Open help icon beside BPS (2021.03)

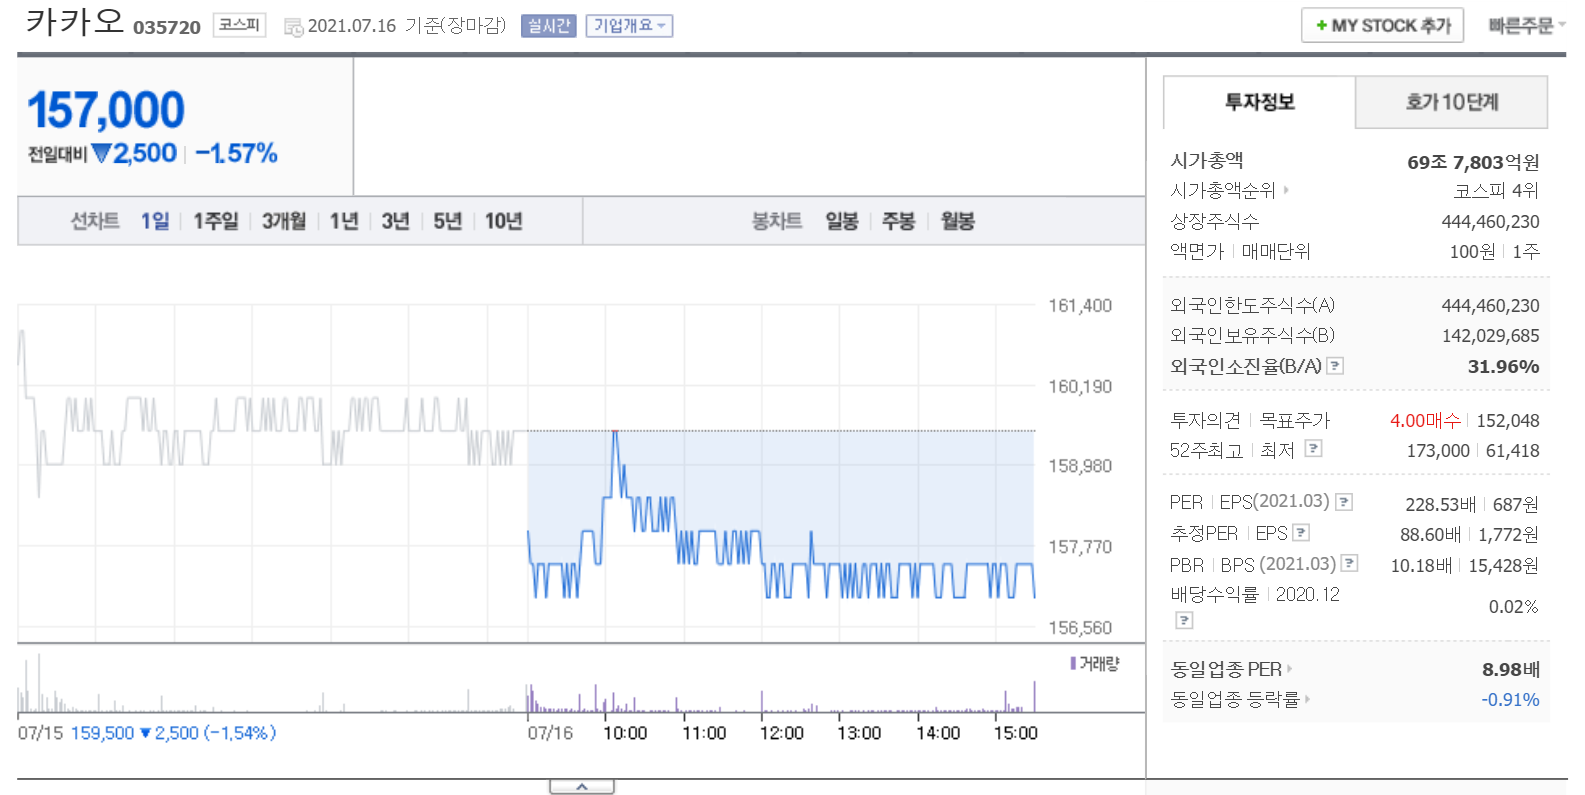(1350, 564)
